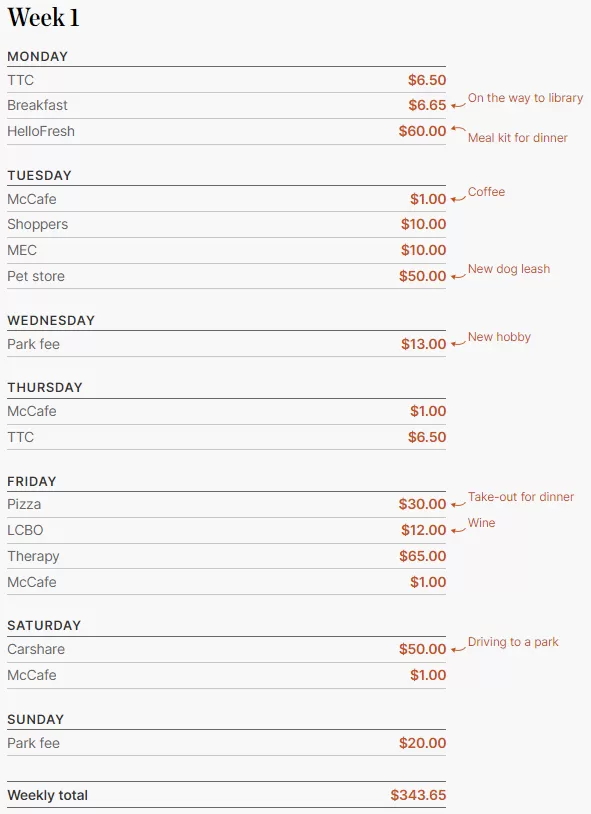Select the Week 1 heading
The image size is (591, 814).
(x=44, y=18)
